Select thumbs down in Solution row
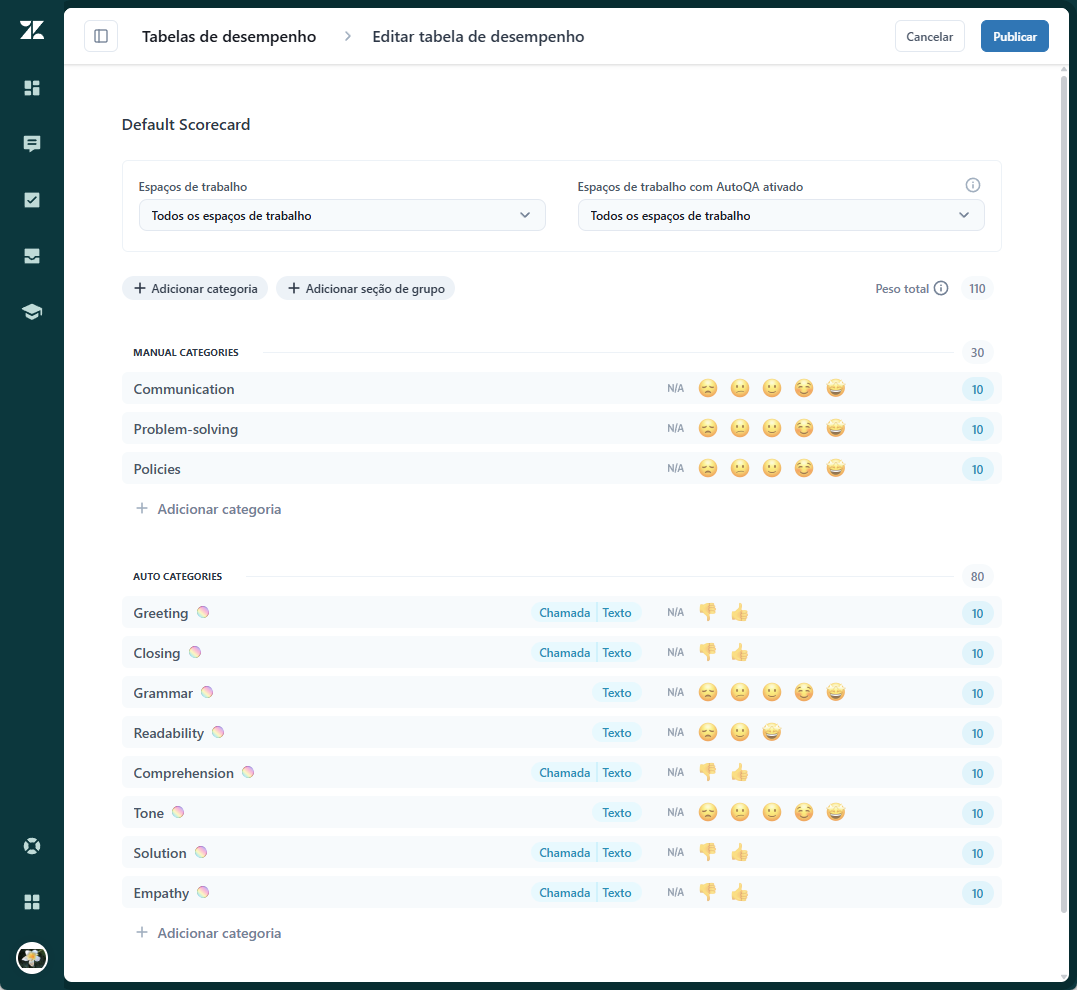 coord(707,852)
